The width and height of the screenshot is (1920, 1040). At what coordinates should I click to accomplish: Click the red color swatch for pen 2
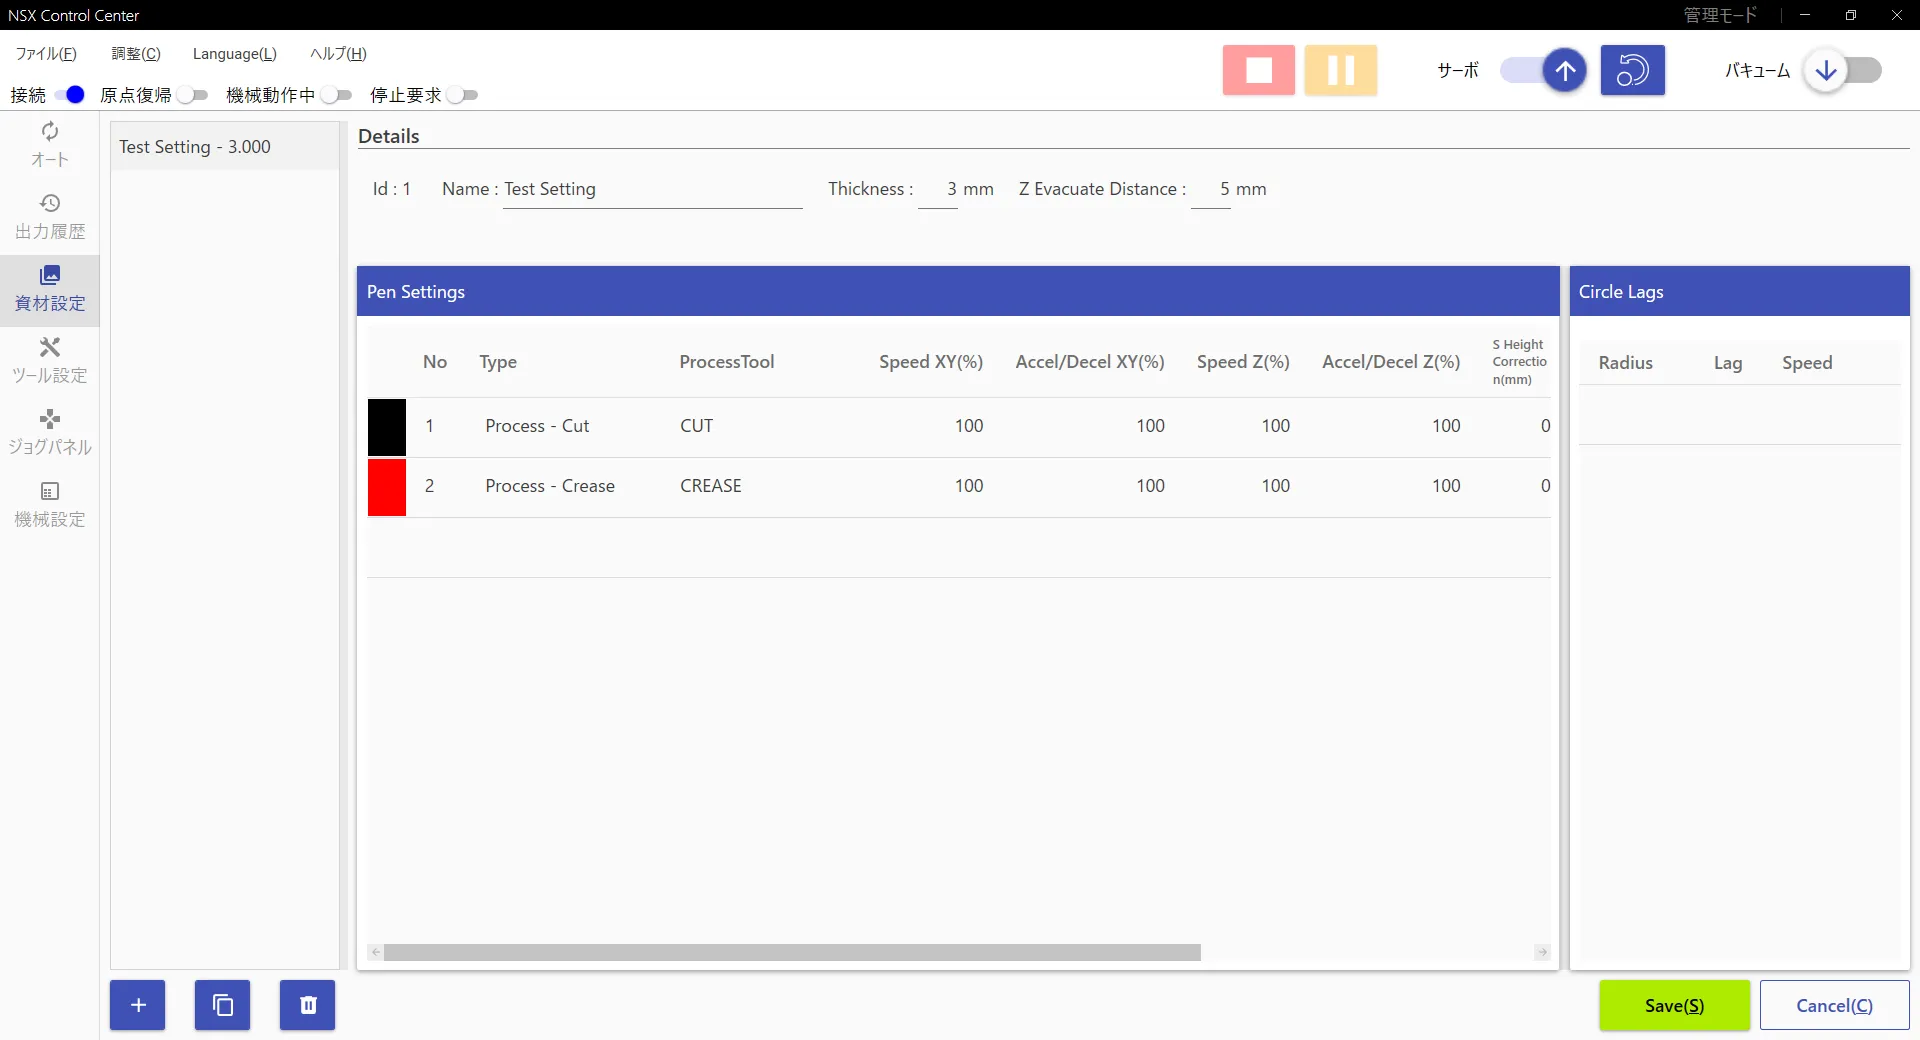pyautogui.click(x=387, y=487)
